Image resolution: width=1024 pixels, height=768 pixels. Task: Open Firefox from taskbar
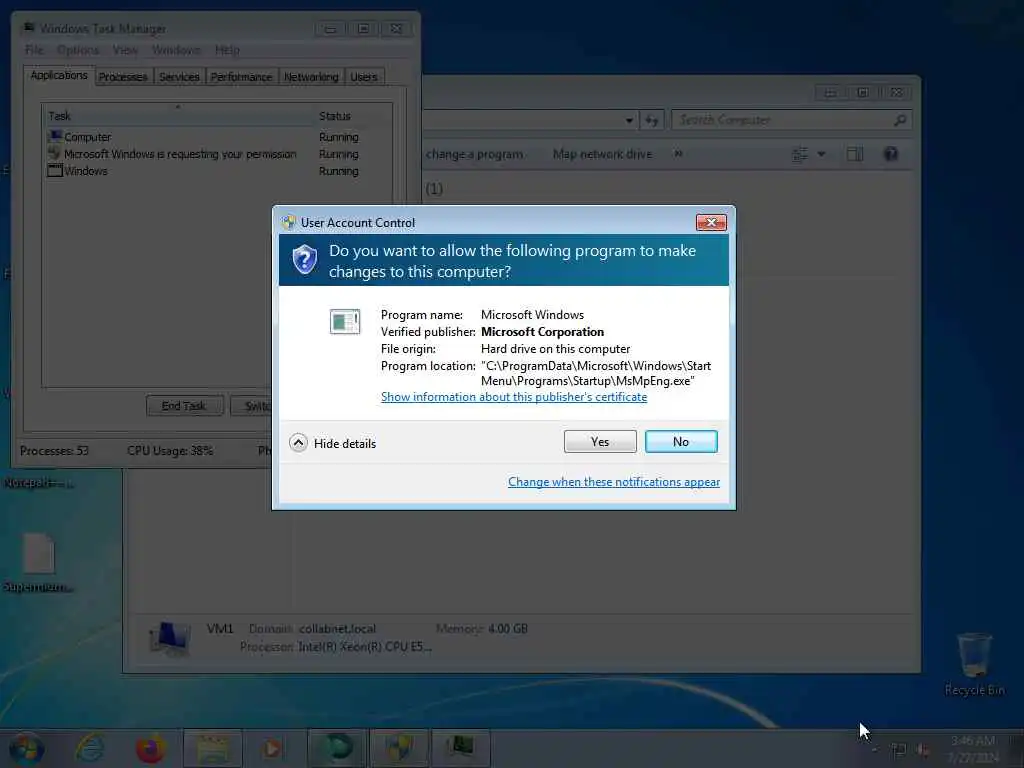pyautogui.click(x=150, y=748)
